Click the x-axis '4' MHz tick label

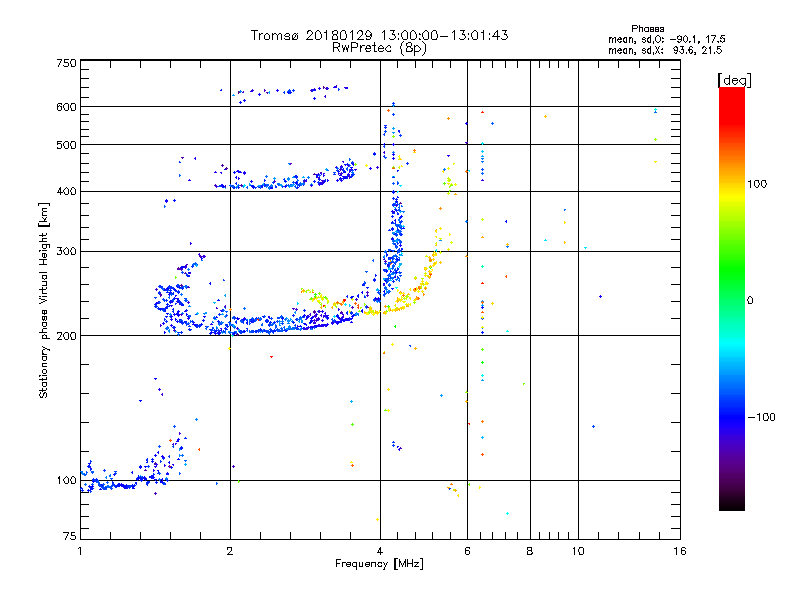(380, 551)
